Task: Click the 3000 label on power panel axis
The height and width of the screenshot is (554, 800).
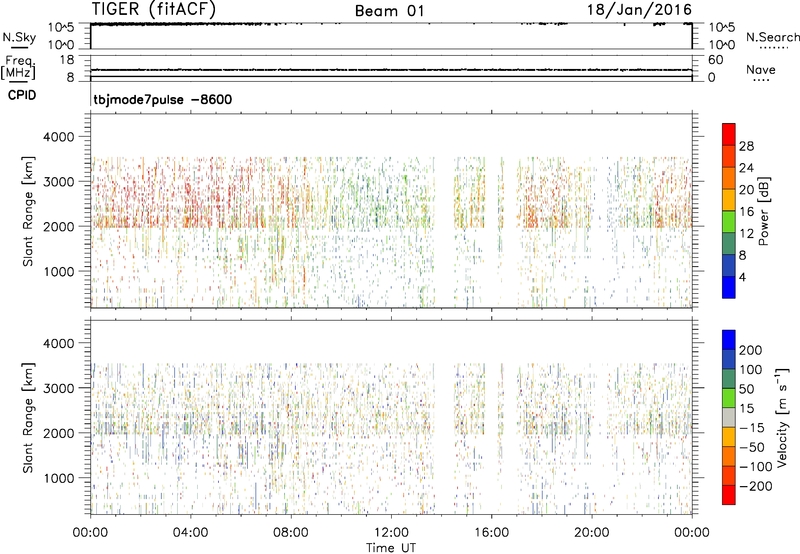Action: click(58, 182)
